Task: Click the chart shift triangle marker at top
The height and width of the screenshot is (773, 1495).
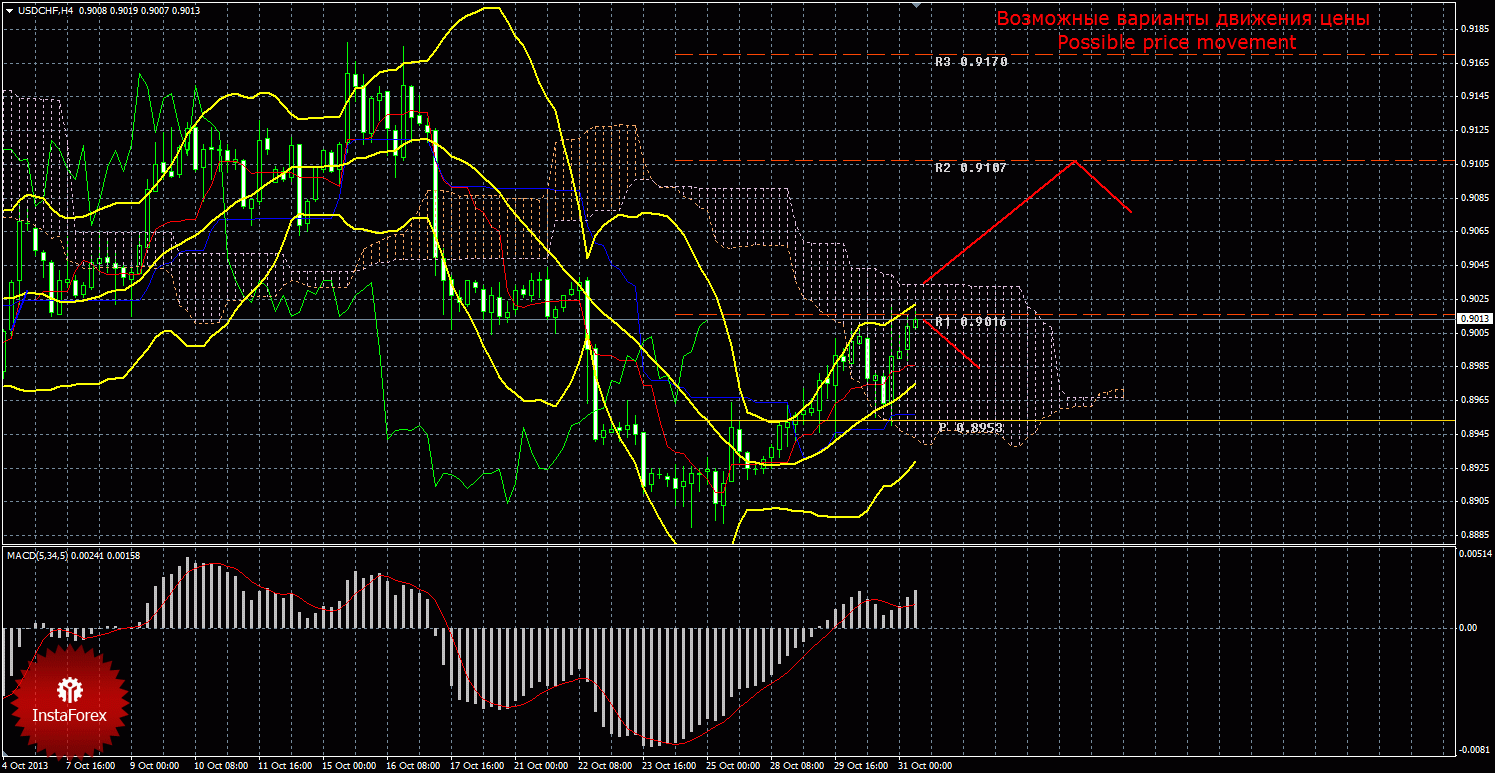Action: click(x=915, y=4)
